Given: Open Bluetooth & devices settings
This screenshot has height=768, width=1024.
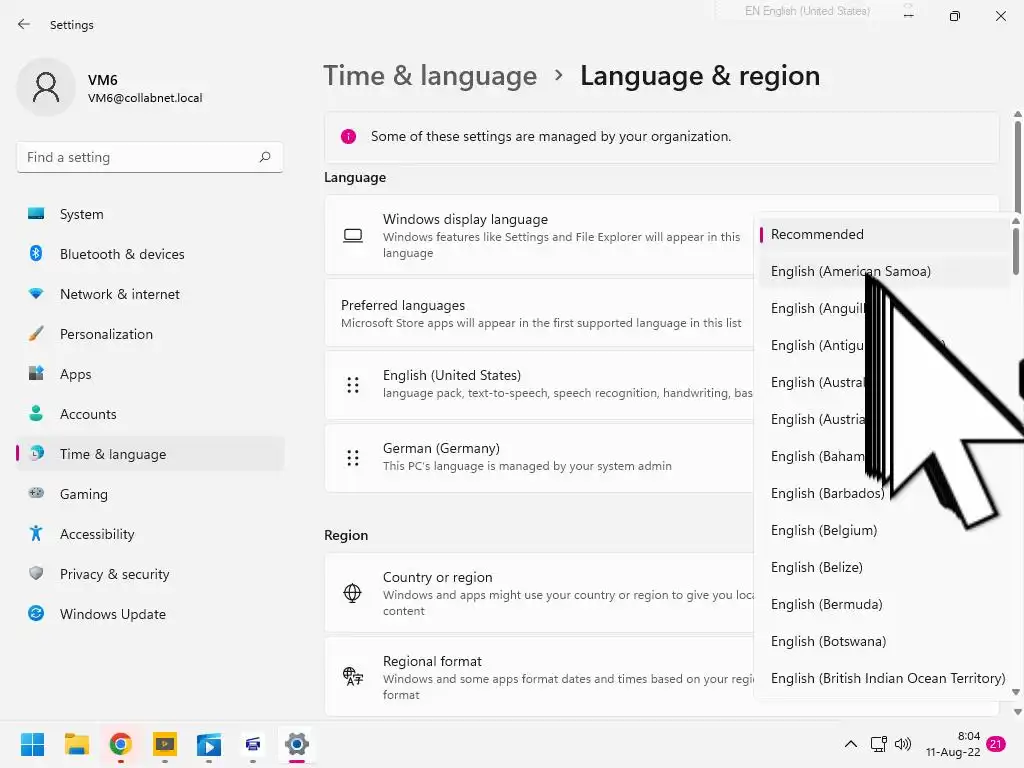Looking at the screenshot, I should click(150, 254).
